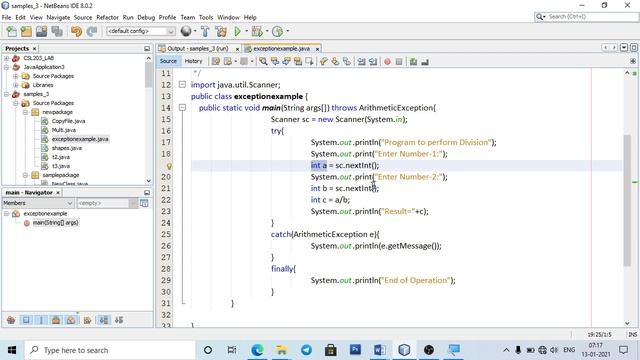Screen dimensions: 640x360
Task: Click the Stop Macro Recording square icon
Action: coord(399,62)
